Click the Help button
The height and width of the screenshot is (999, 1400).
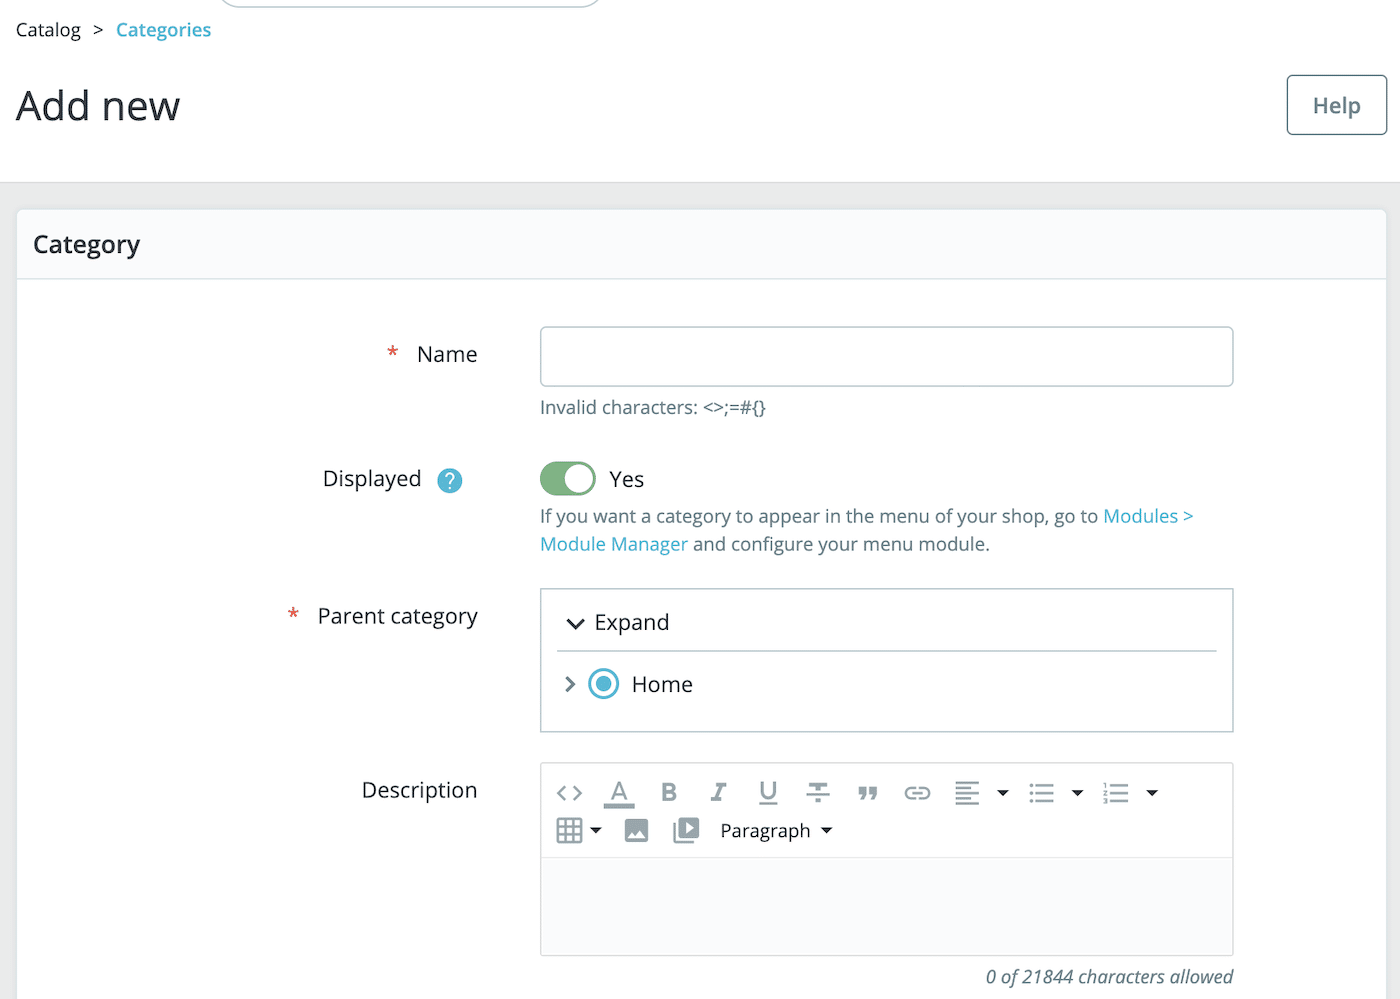click(x=1336, y=105)
